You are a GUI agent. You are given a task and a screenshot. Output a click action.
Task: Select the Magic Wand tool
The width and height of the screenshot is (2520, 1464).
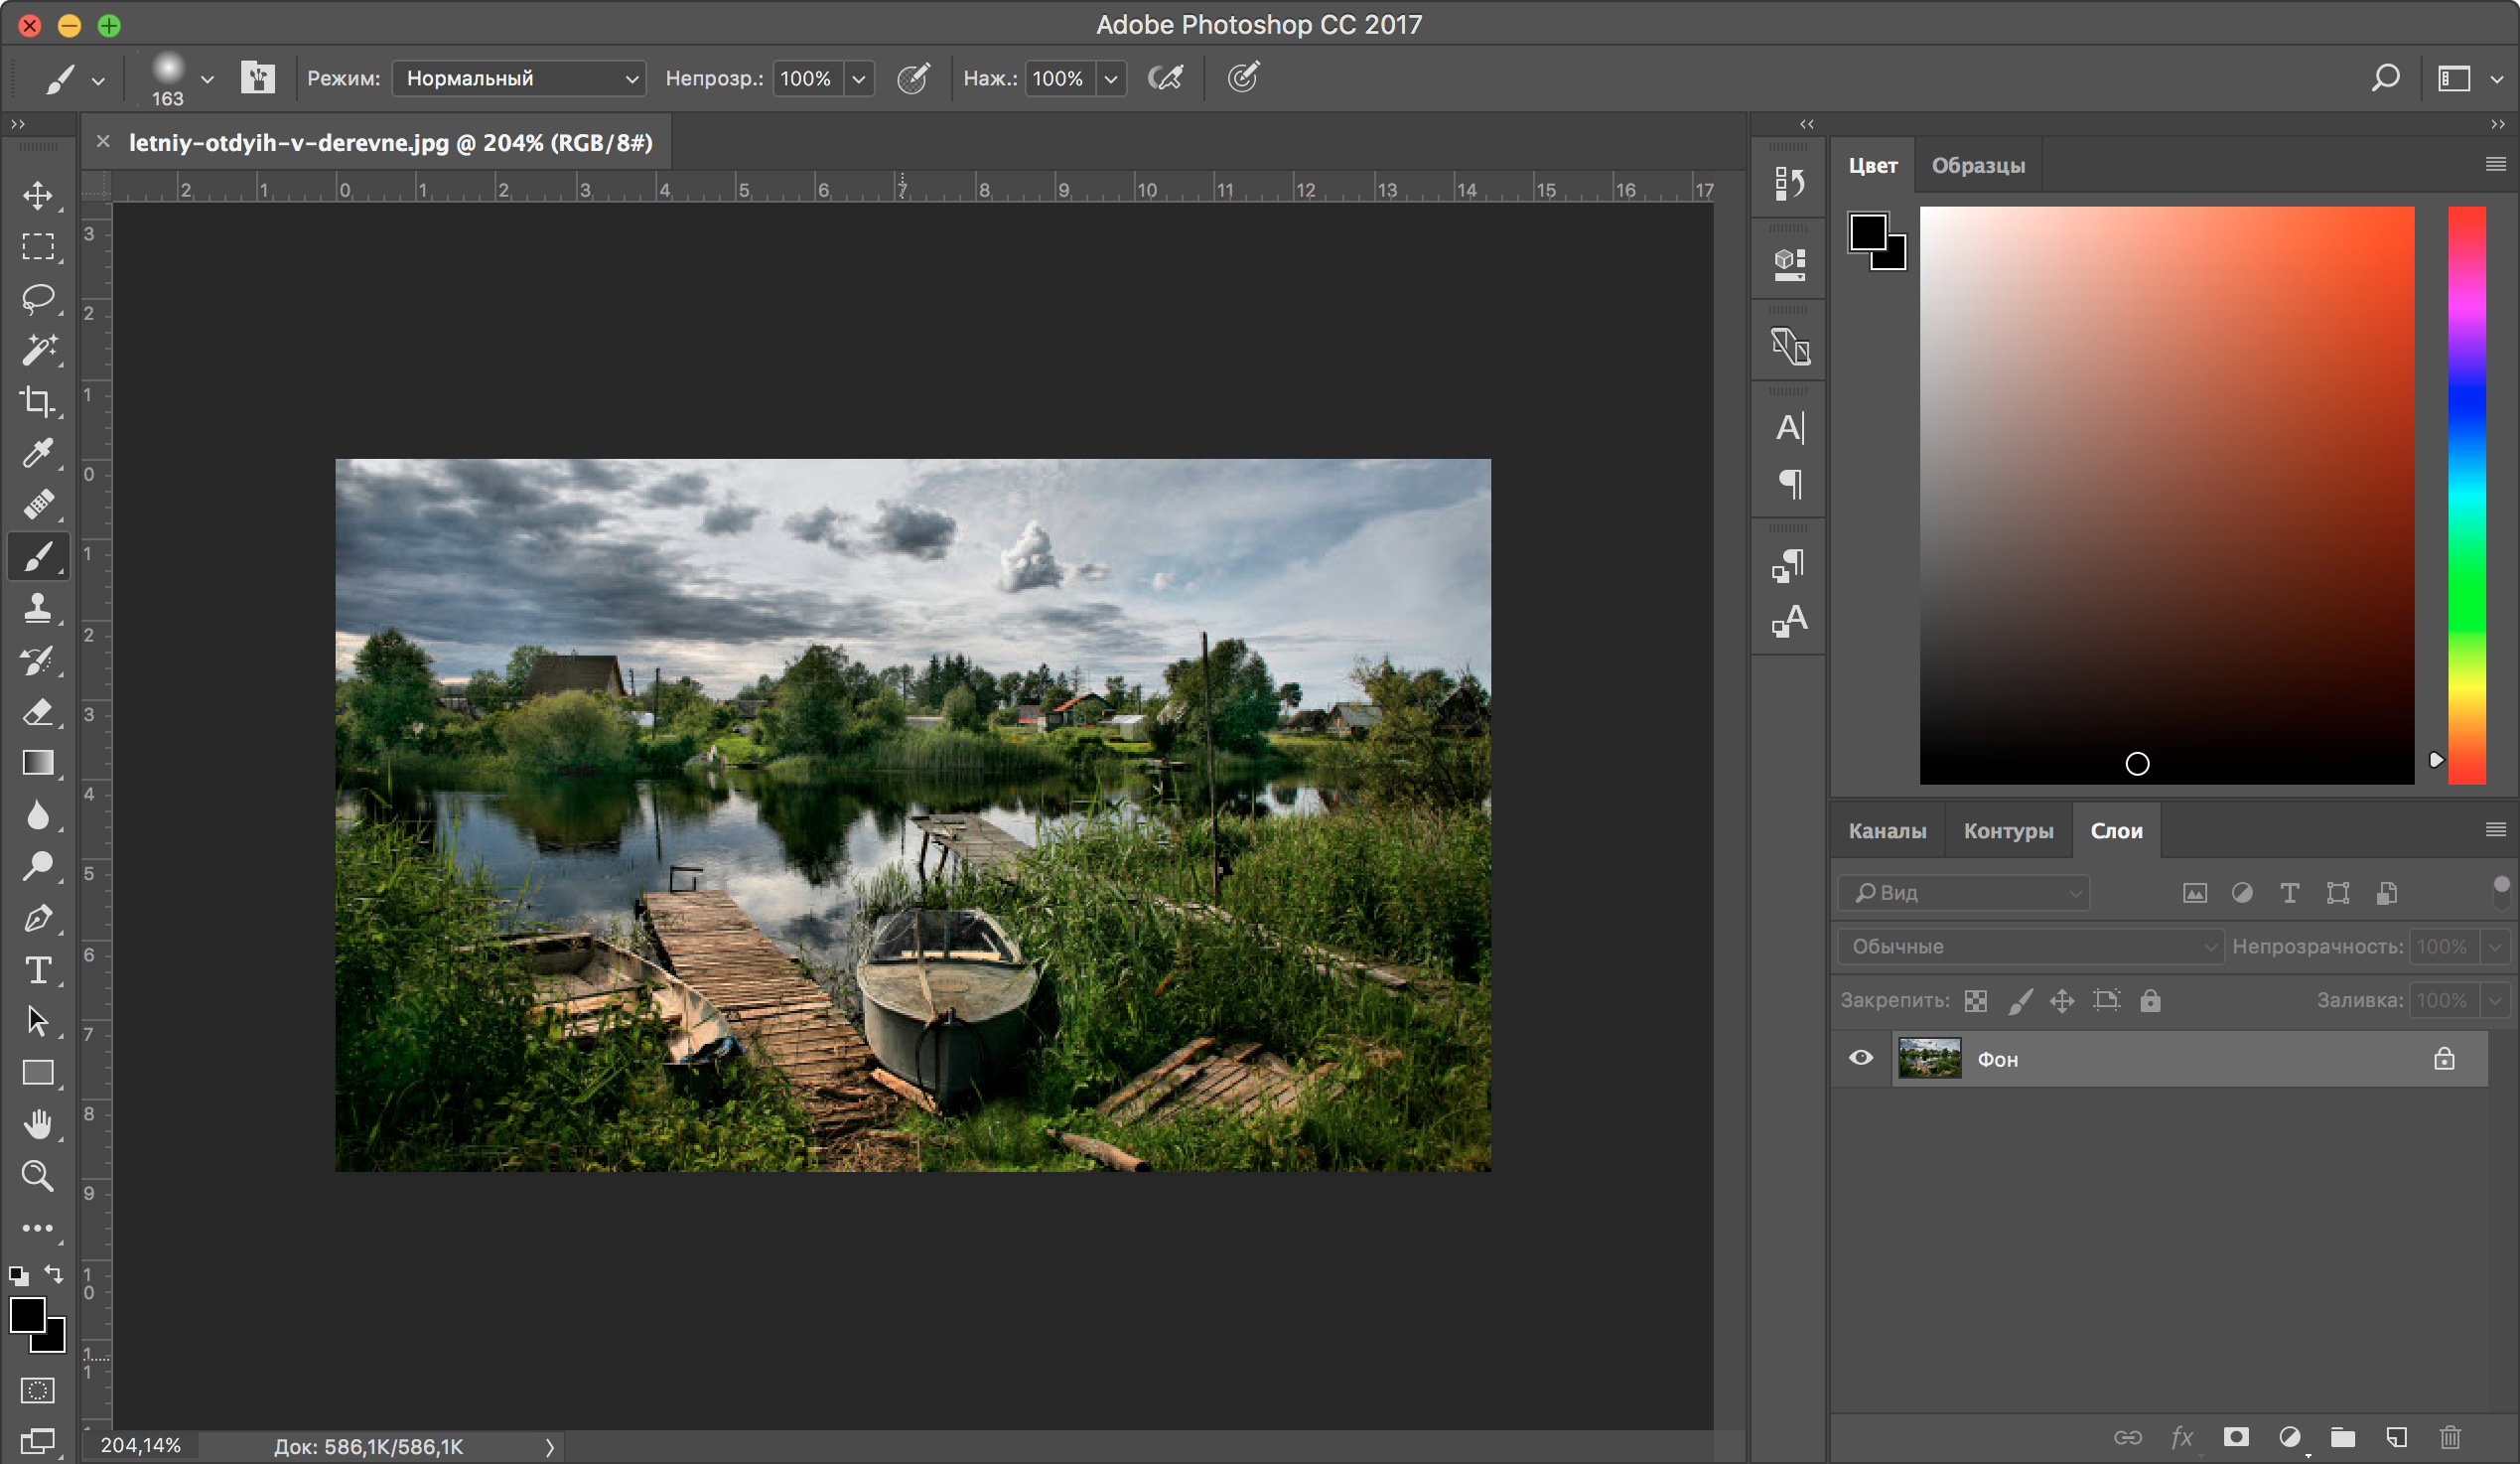point(38,350)
